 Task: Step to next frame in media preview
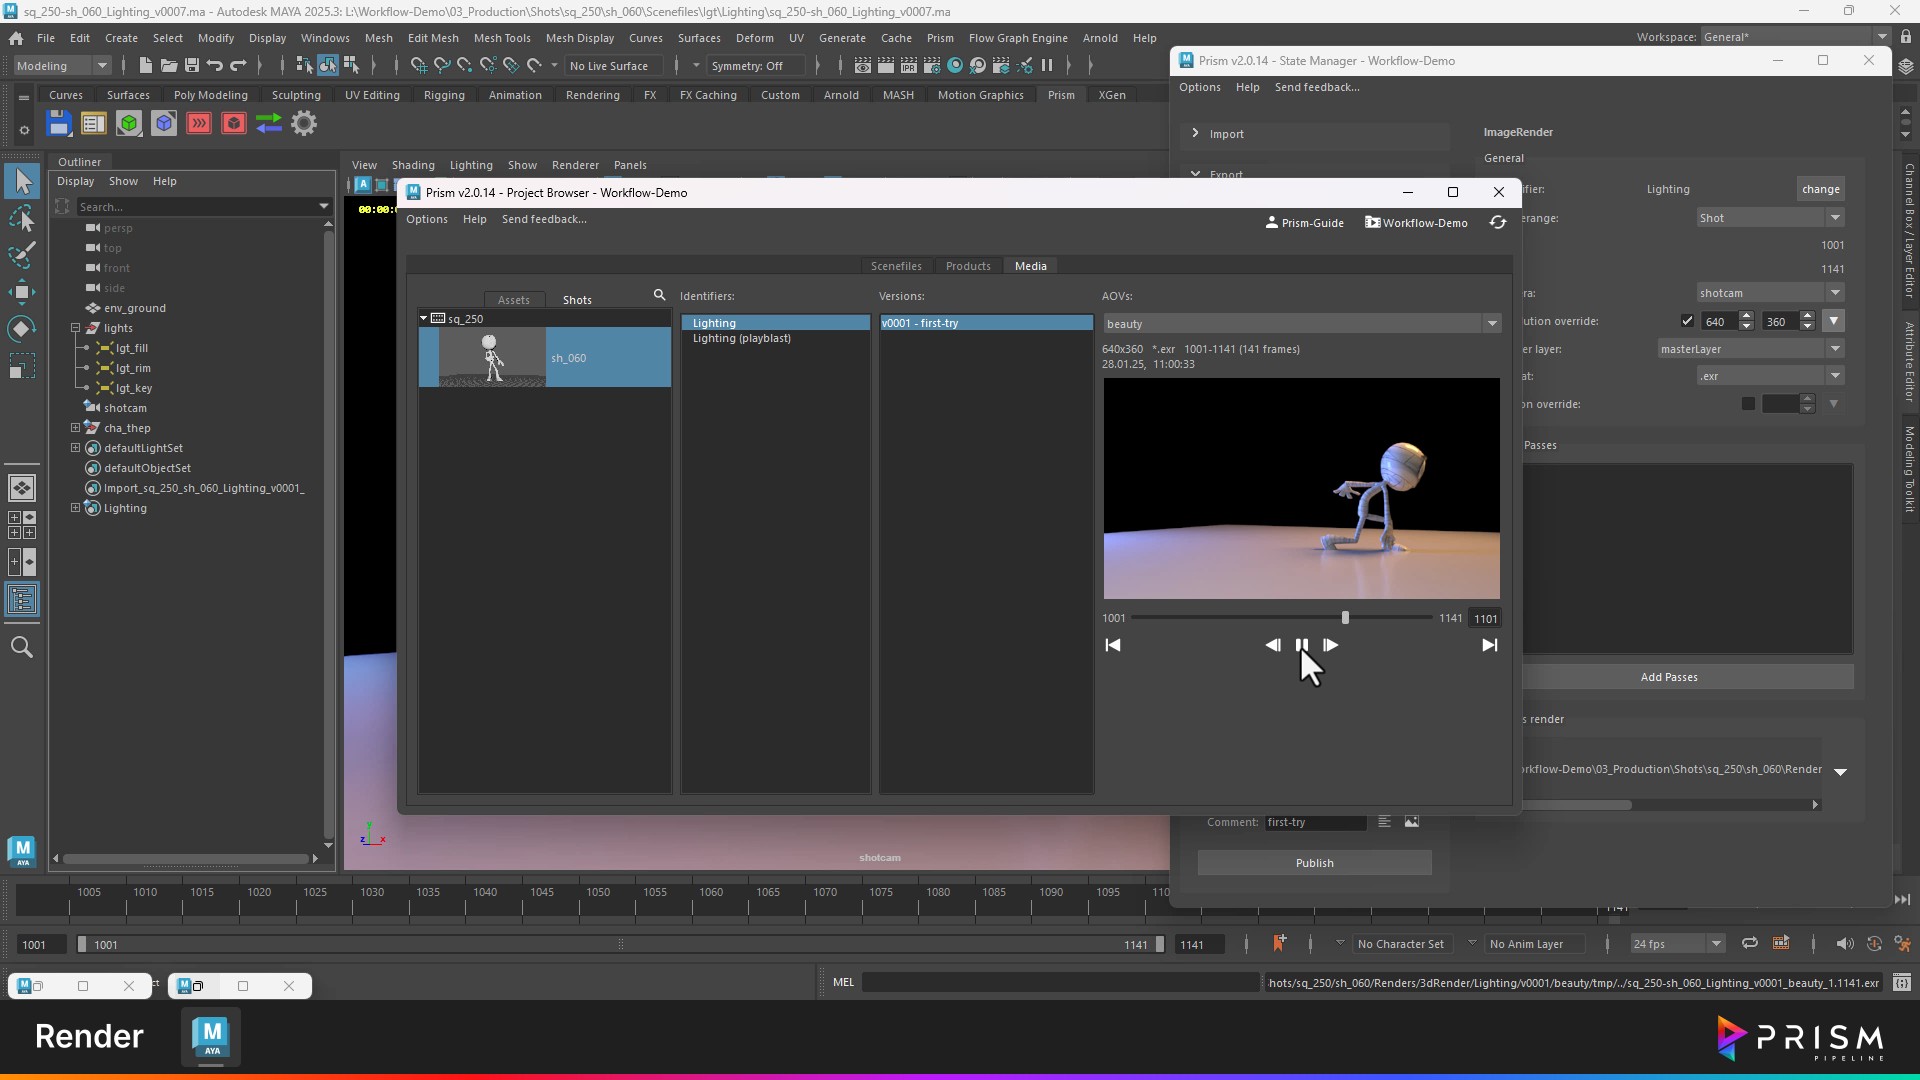[x=1330, y=645]
